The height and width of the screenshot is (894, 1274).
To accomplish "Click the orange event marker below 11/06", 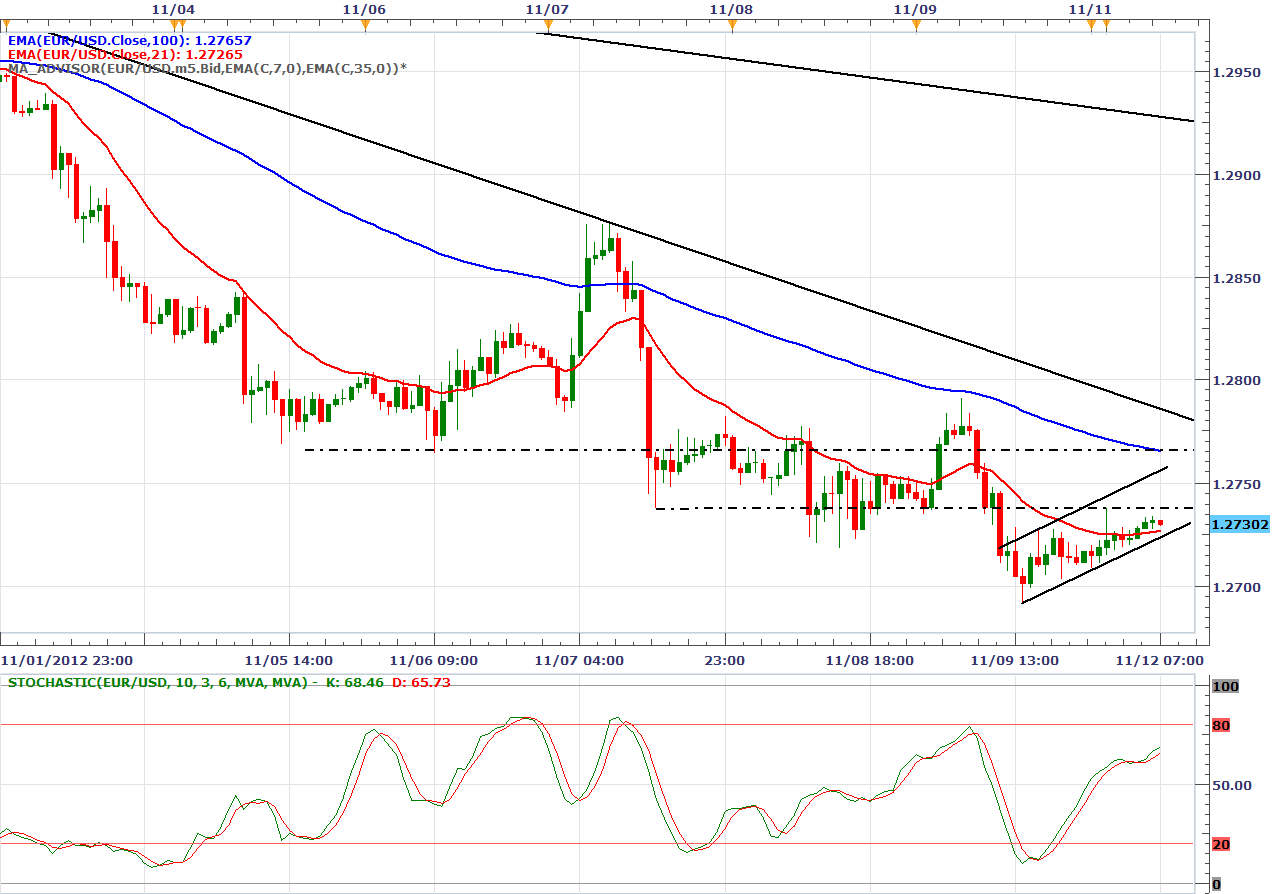I will (x=365, y=23).
